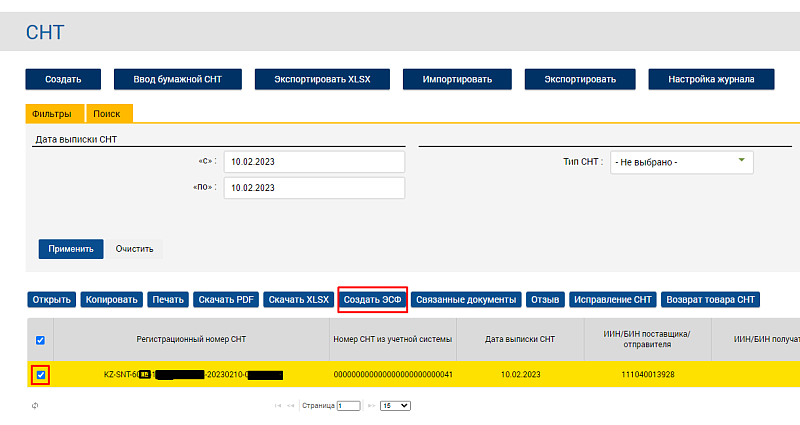Click the «по» end date field
The width and height of the screenshot is (800, 425).
point(314,188)
